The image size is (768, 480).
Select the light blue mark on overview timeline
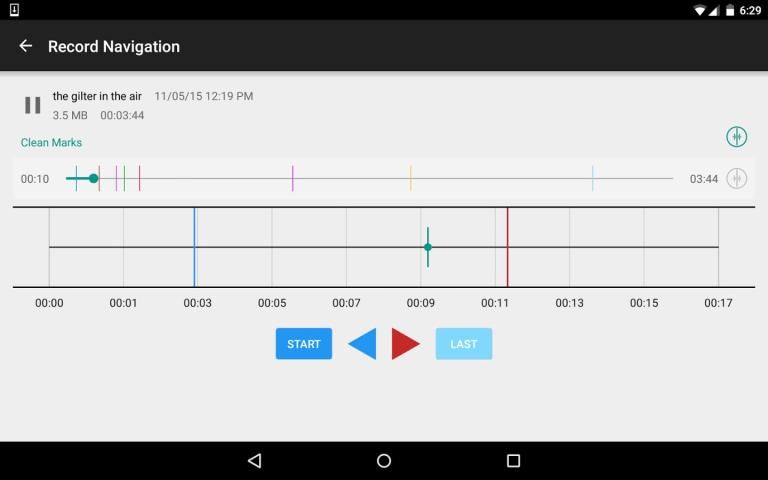592,178
